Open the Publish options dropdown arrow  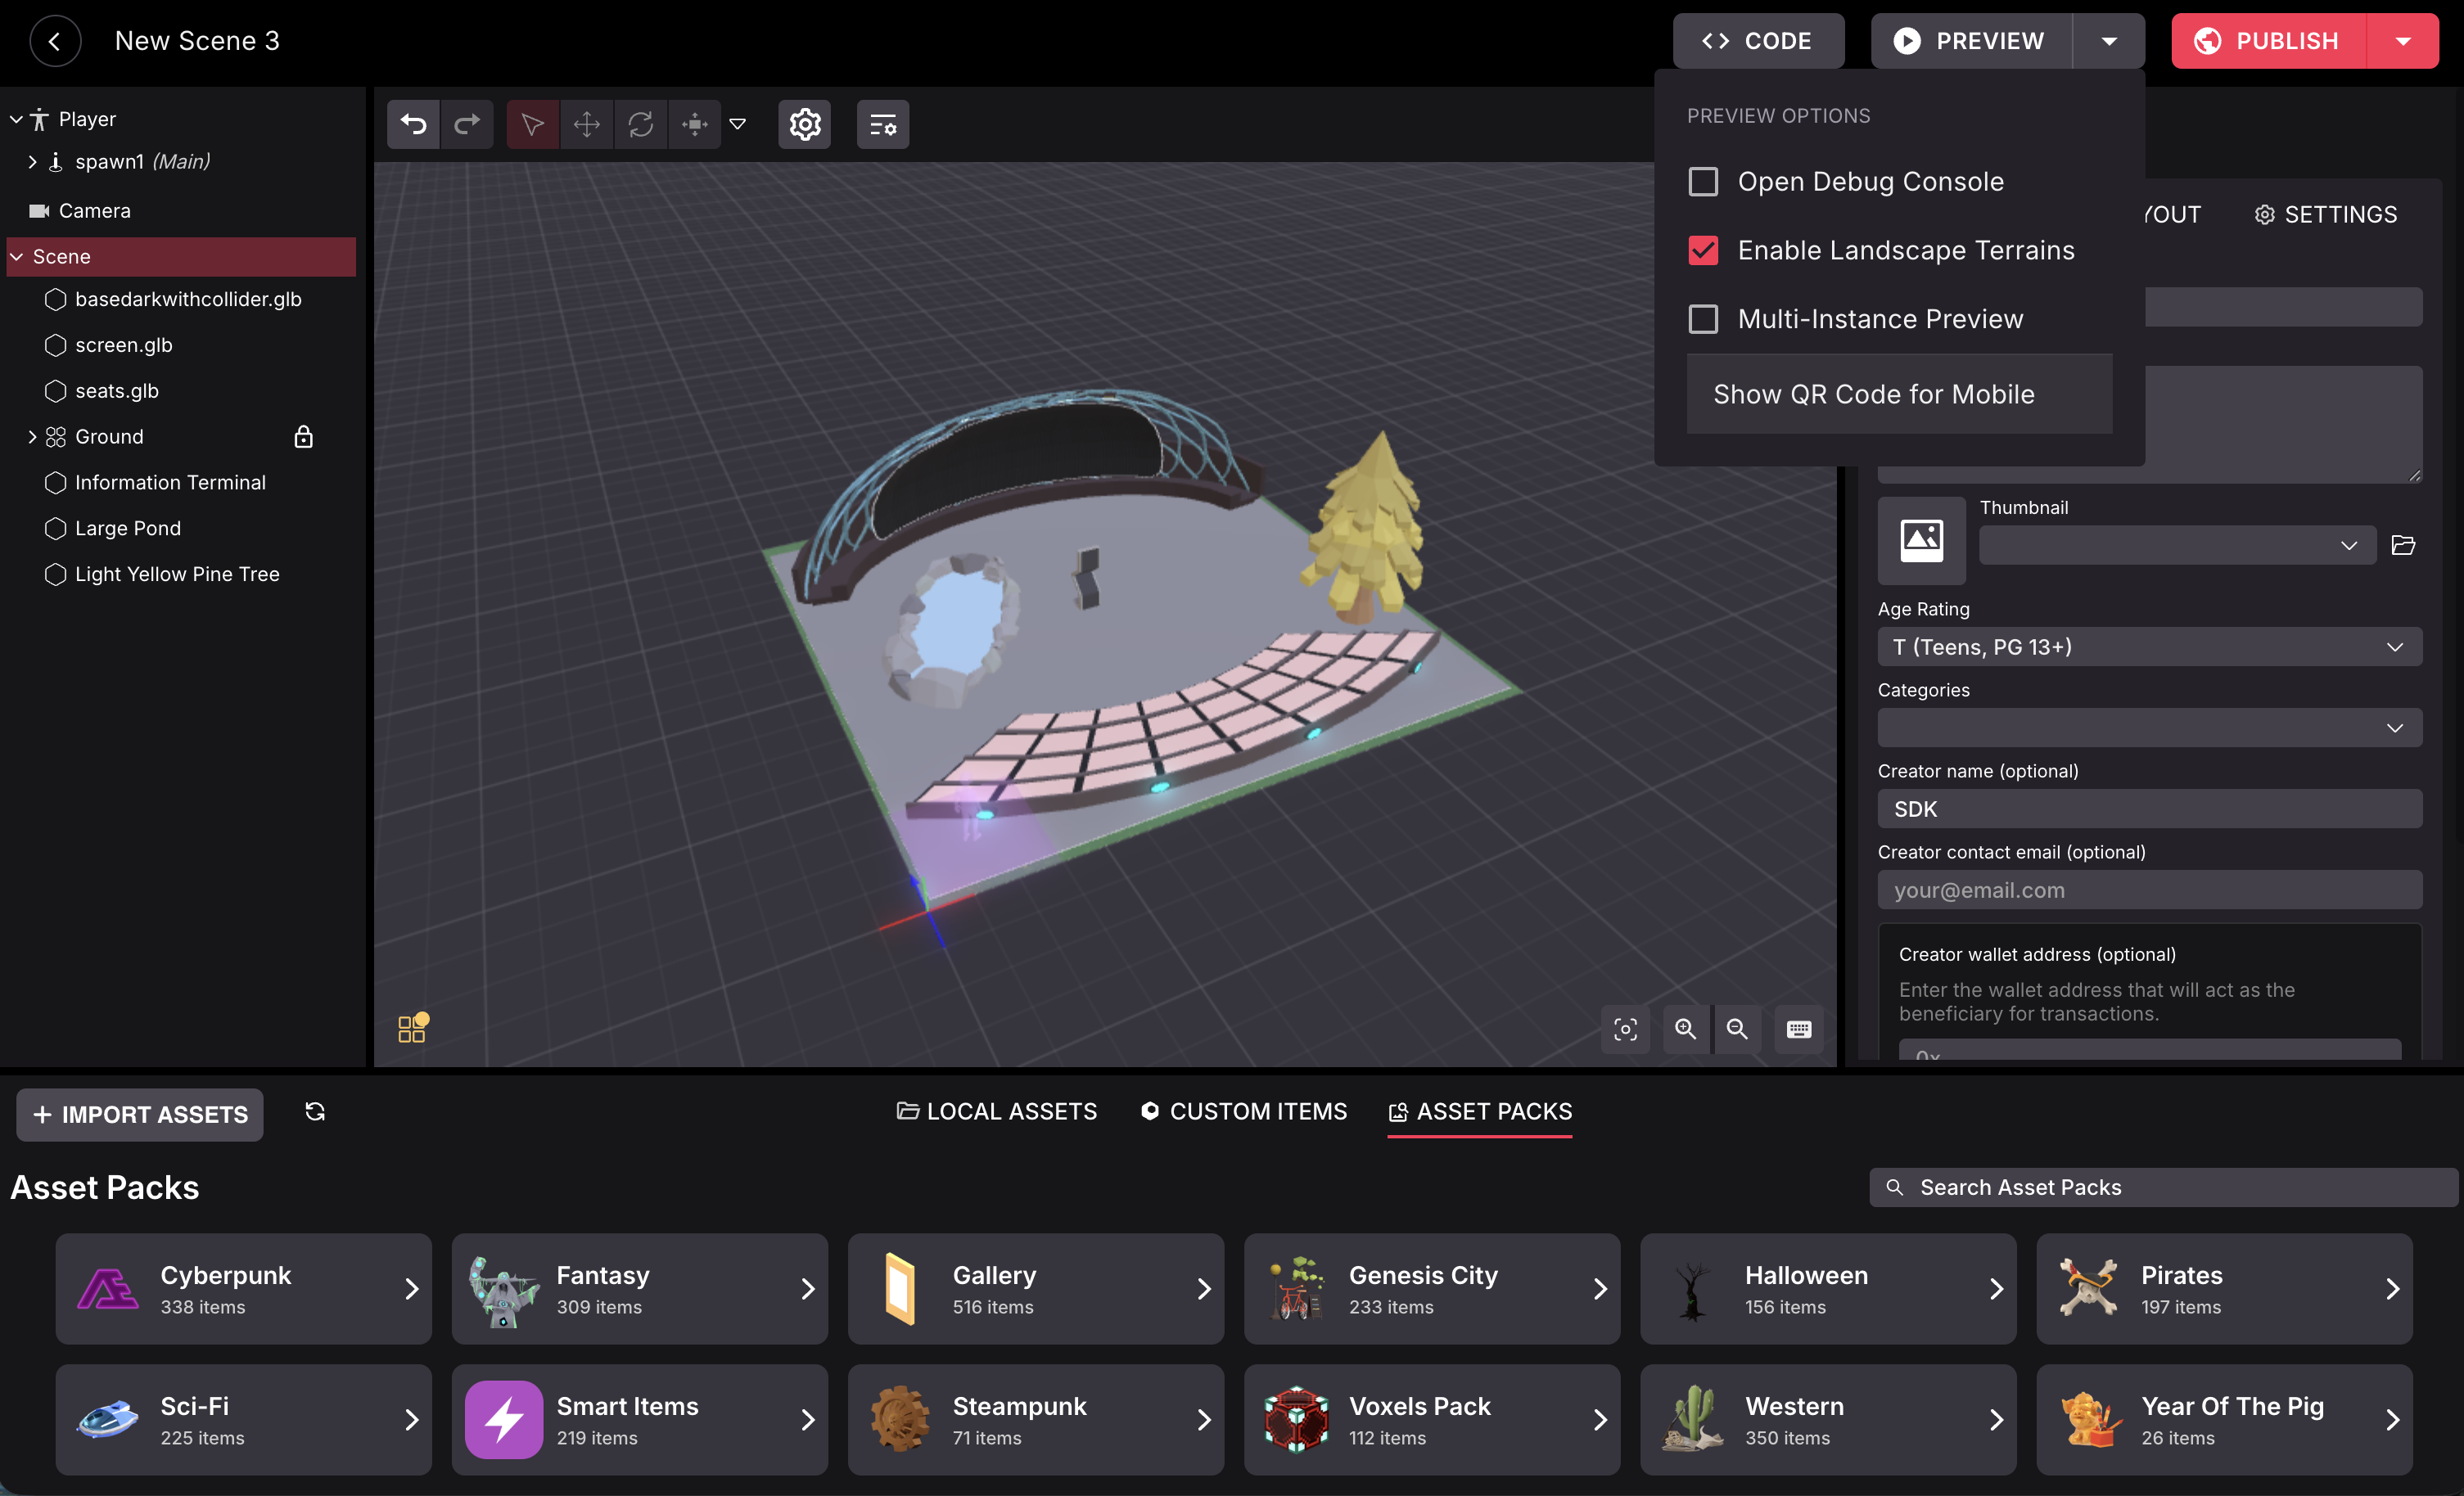pos(2403,41)
